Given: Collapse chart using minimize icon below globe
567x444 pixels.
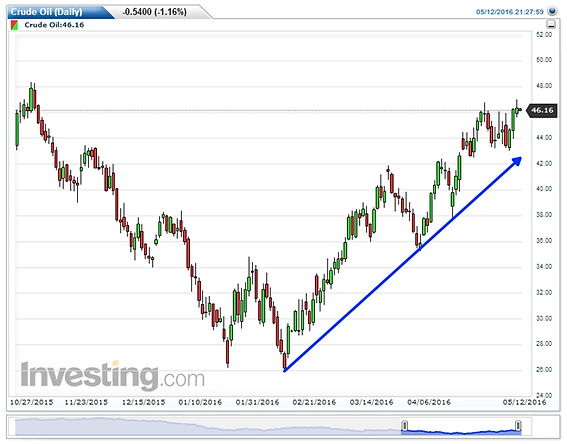Looking at the screenshot, I should point(551,25).
